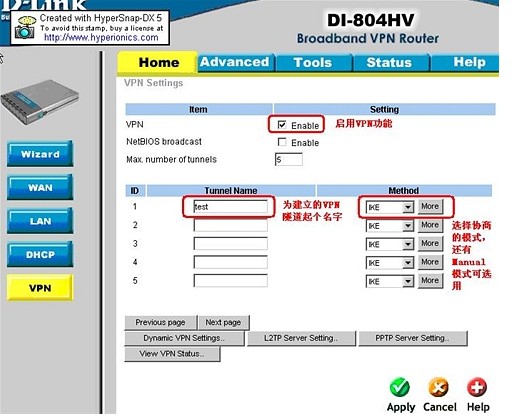
Task: Click the VPN Settings heading text
Action: [x=153, y=83]
